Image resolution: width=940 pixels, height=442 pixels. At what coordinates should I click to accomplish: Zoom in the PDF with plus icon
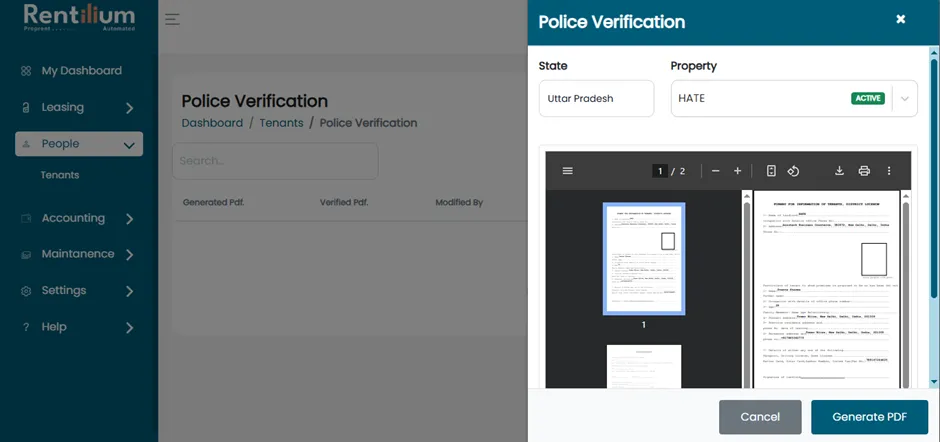tap(738, 172)
